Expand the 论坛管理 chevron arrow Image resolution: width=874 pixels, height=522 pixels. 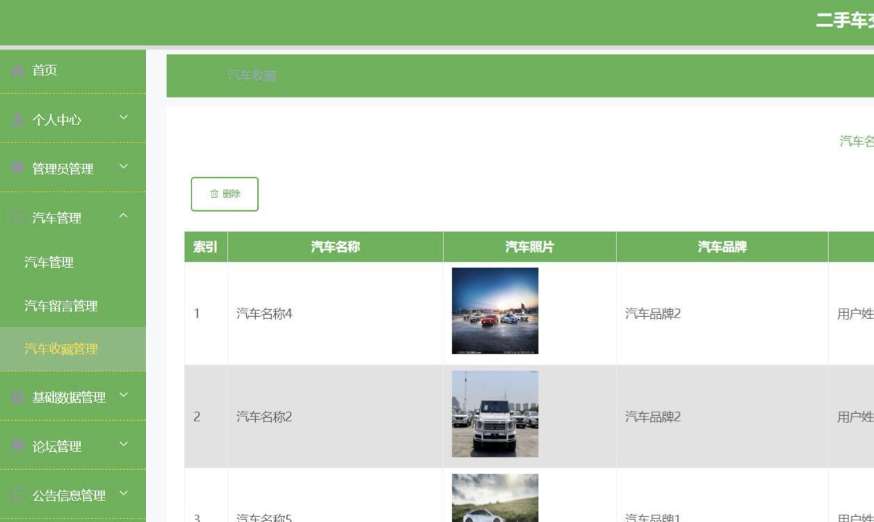(x=124, y=444)
